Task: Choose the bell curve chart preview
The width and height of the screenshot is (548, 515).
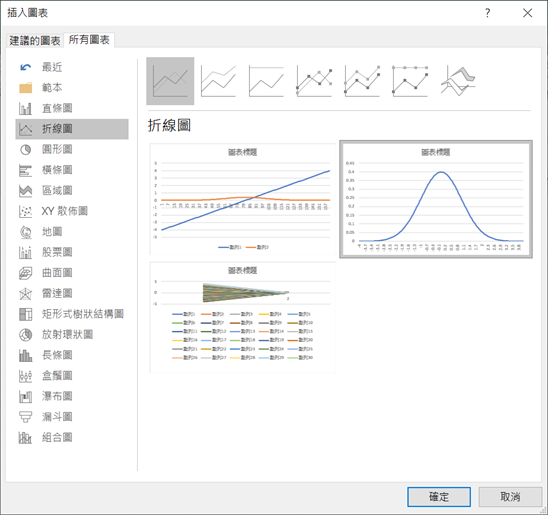Action: [436, 199]
